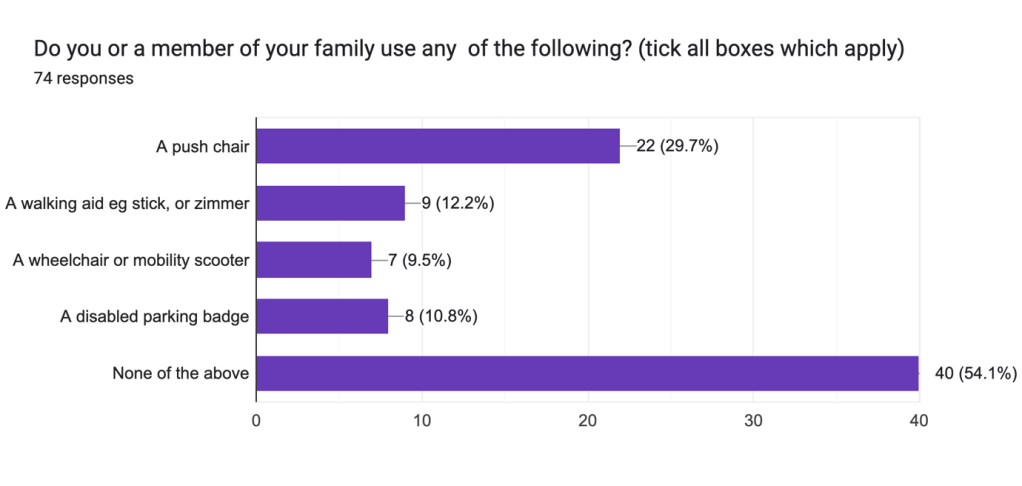1022x486 pixels.
Task: Click the survey question title text
Action: click(469, 49)
